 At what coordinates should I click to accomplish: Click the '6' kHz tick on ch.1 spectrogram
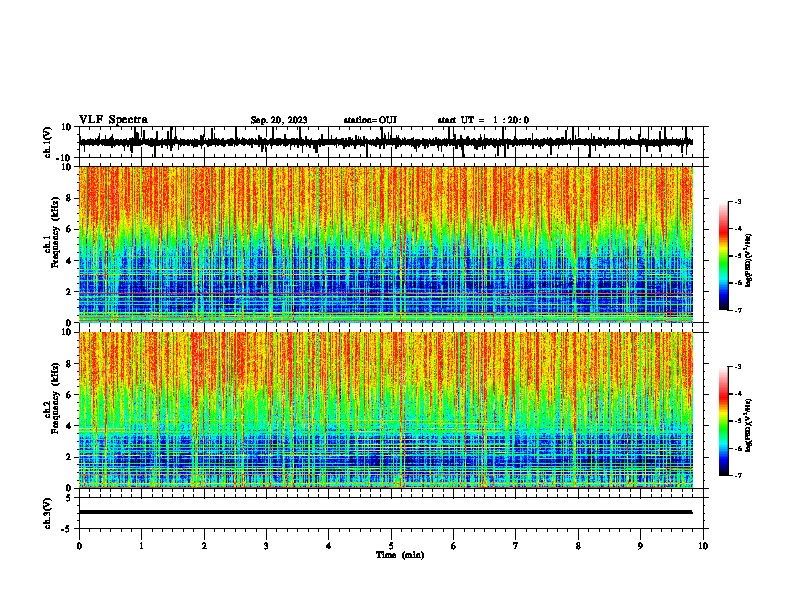69,229
